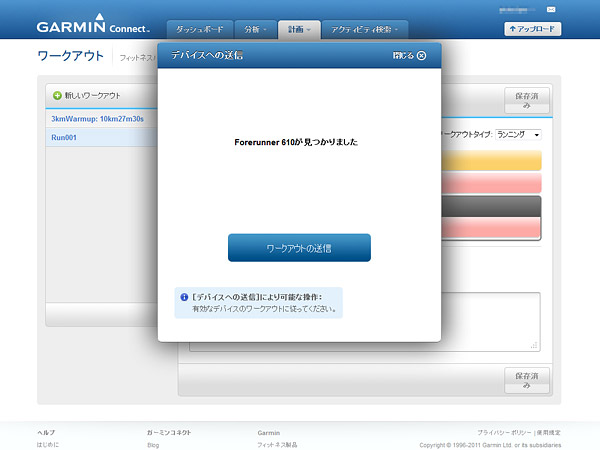
Task: Click the upper 保存済み button
Action: (527, 100)
